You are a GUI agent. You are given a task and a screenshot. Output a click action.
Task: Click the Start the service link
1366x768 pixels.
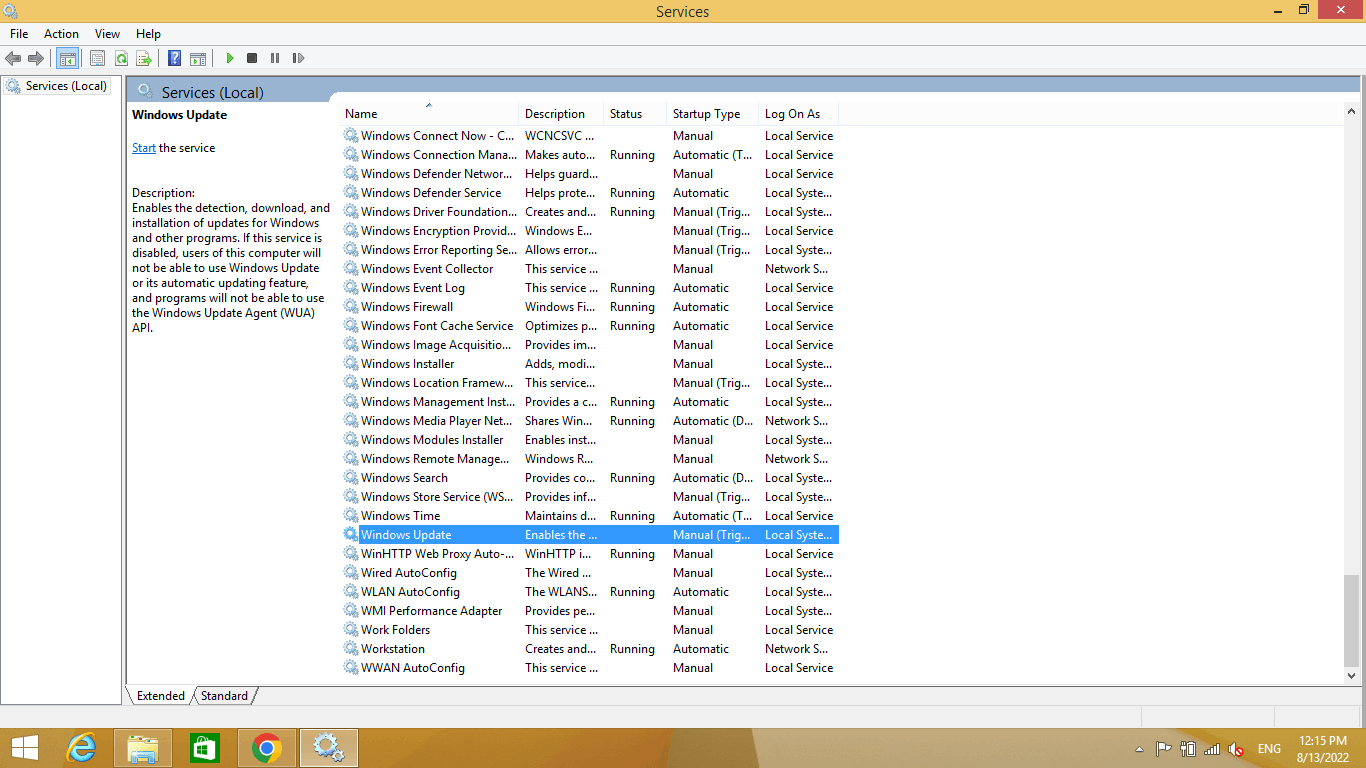coord(144,148)
